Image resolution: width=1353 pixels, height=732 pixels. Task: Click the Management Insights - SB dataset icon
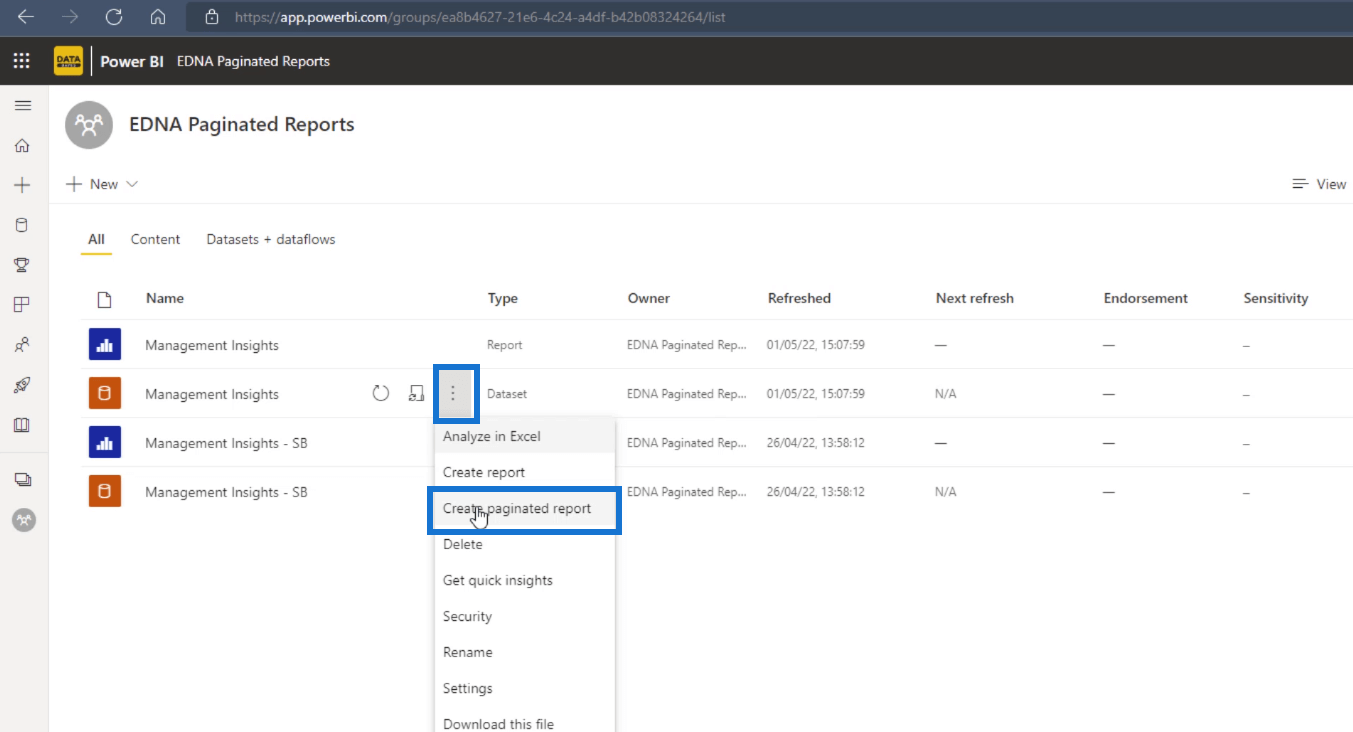[105, 492]
